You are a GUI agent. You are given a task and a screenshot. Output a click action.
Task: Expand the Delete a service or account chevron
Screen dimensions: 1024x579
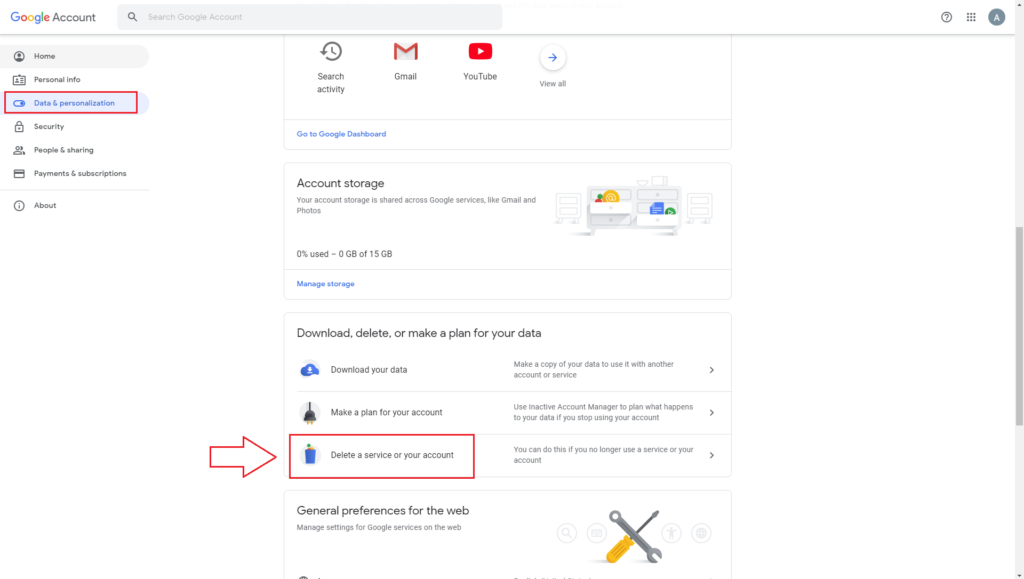tap(711, 455)
